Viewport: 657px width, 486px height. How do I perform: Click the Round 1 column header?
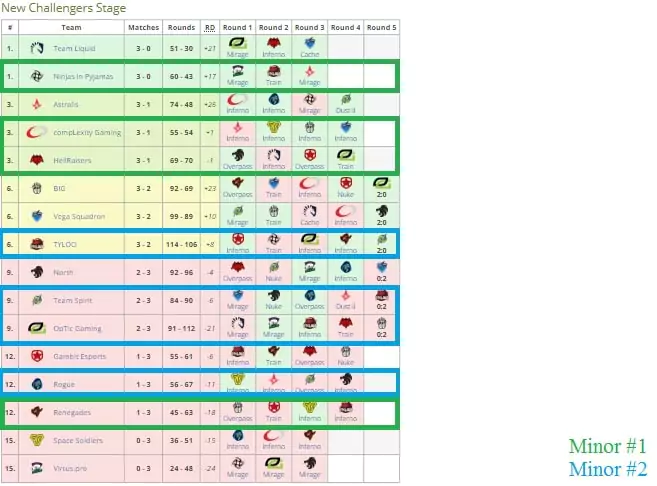click(x=238, y=27)
